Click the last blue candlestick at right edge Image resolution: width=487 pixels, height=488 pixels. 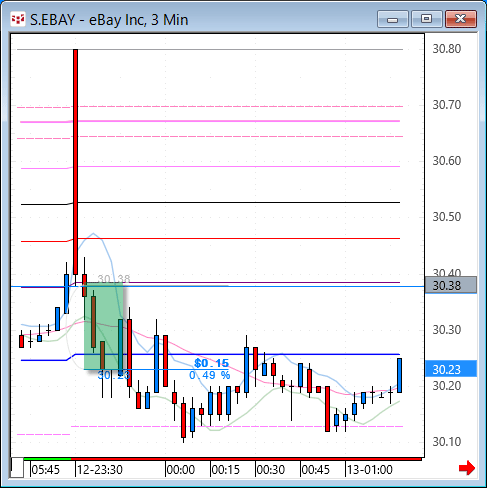[x=399, y=375]
